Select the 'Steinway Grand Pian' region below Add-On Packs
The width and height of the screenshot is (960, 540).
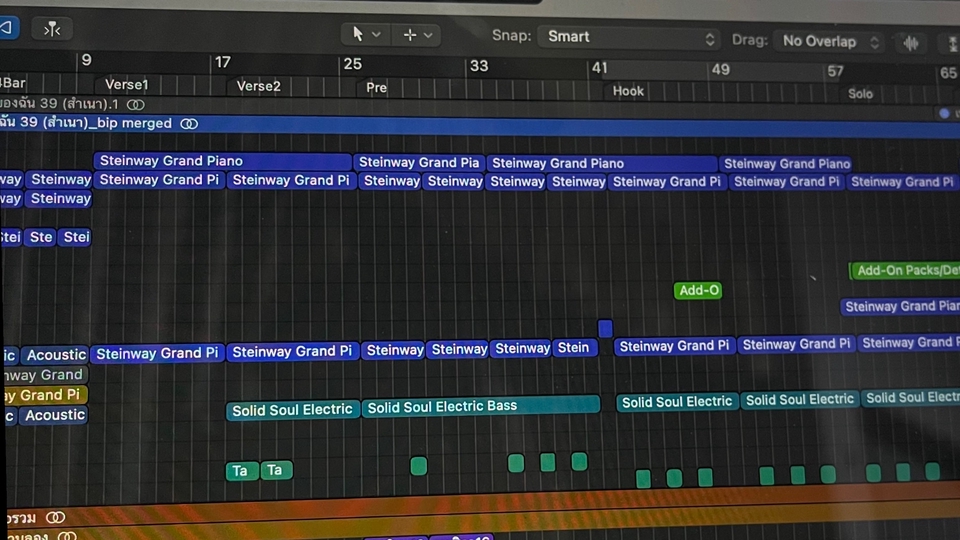(900, 307)
